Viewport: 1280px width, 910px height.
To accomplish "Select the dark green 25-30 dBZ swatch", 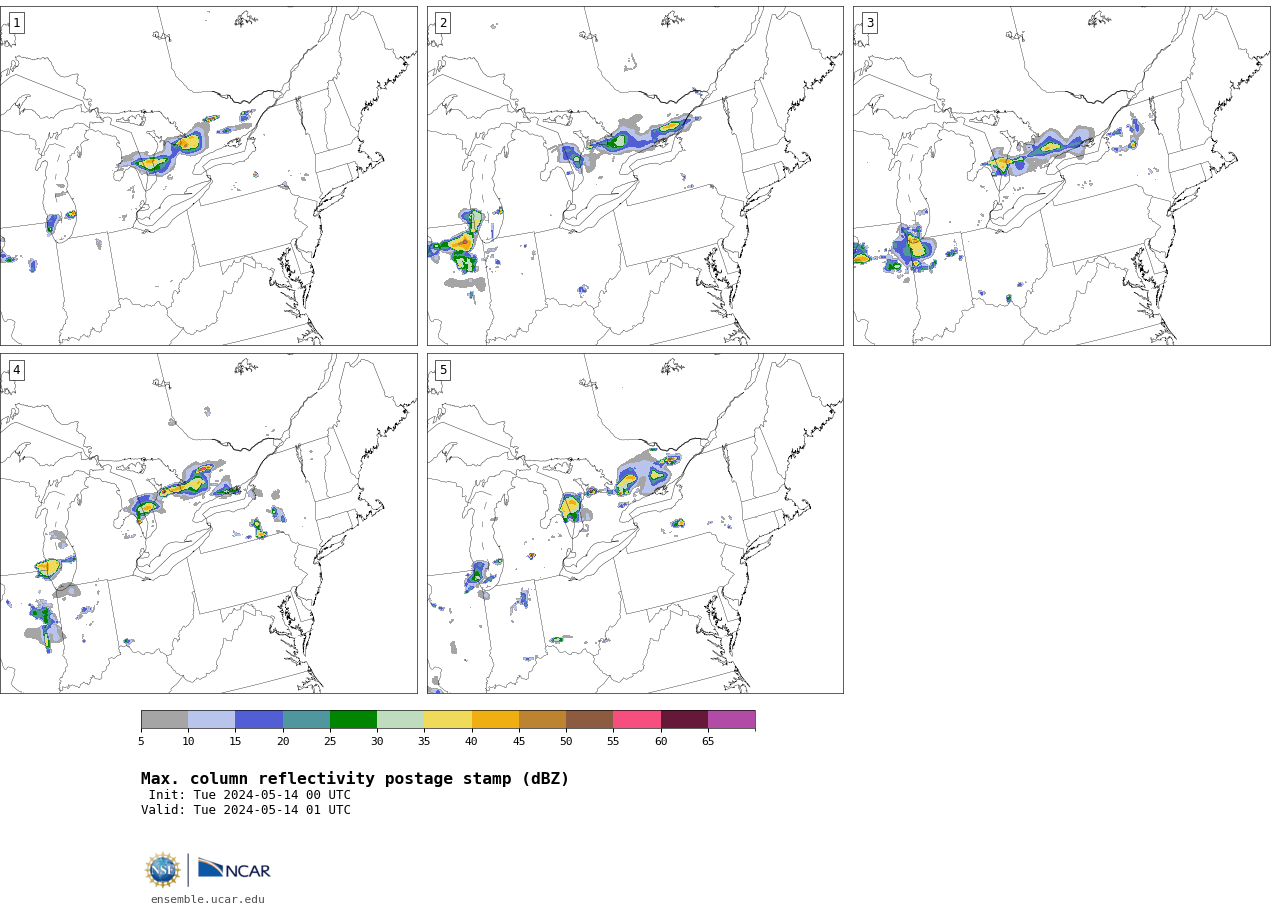I will [x=353, y=720].
